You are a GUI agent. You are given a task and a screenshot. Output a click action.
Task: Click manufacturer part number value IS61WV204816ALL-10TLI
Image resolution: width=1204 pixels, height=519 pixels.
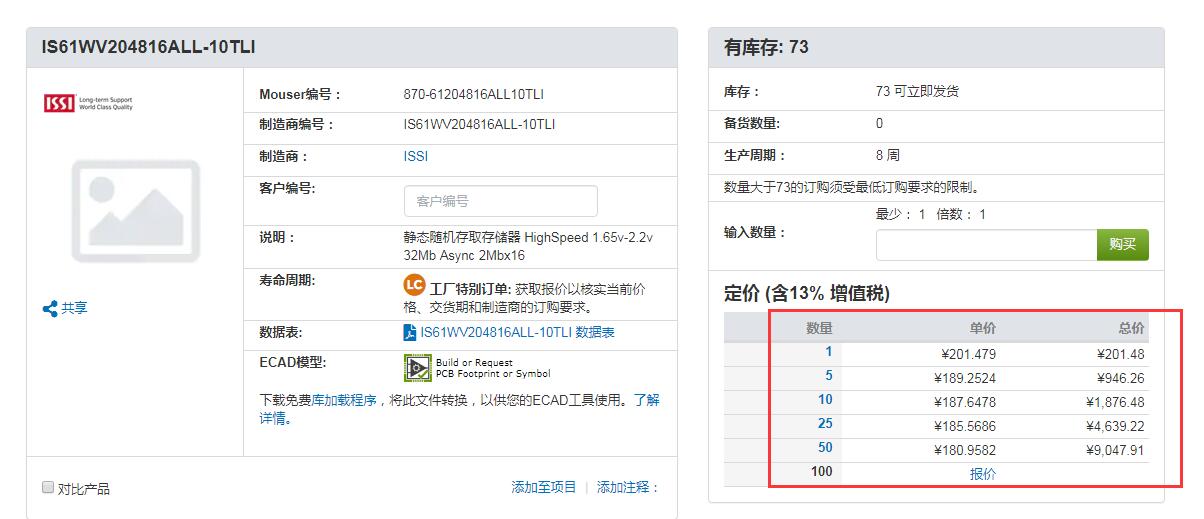click(479, 124)
